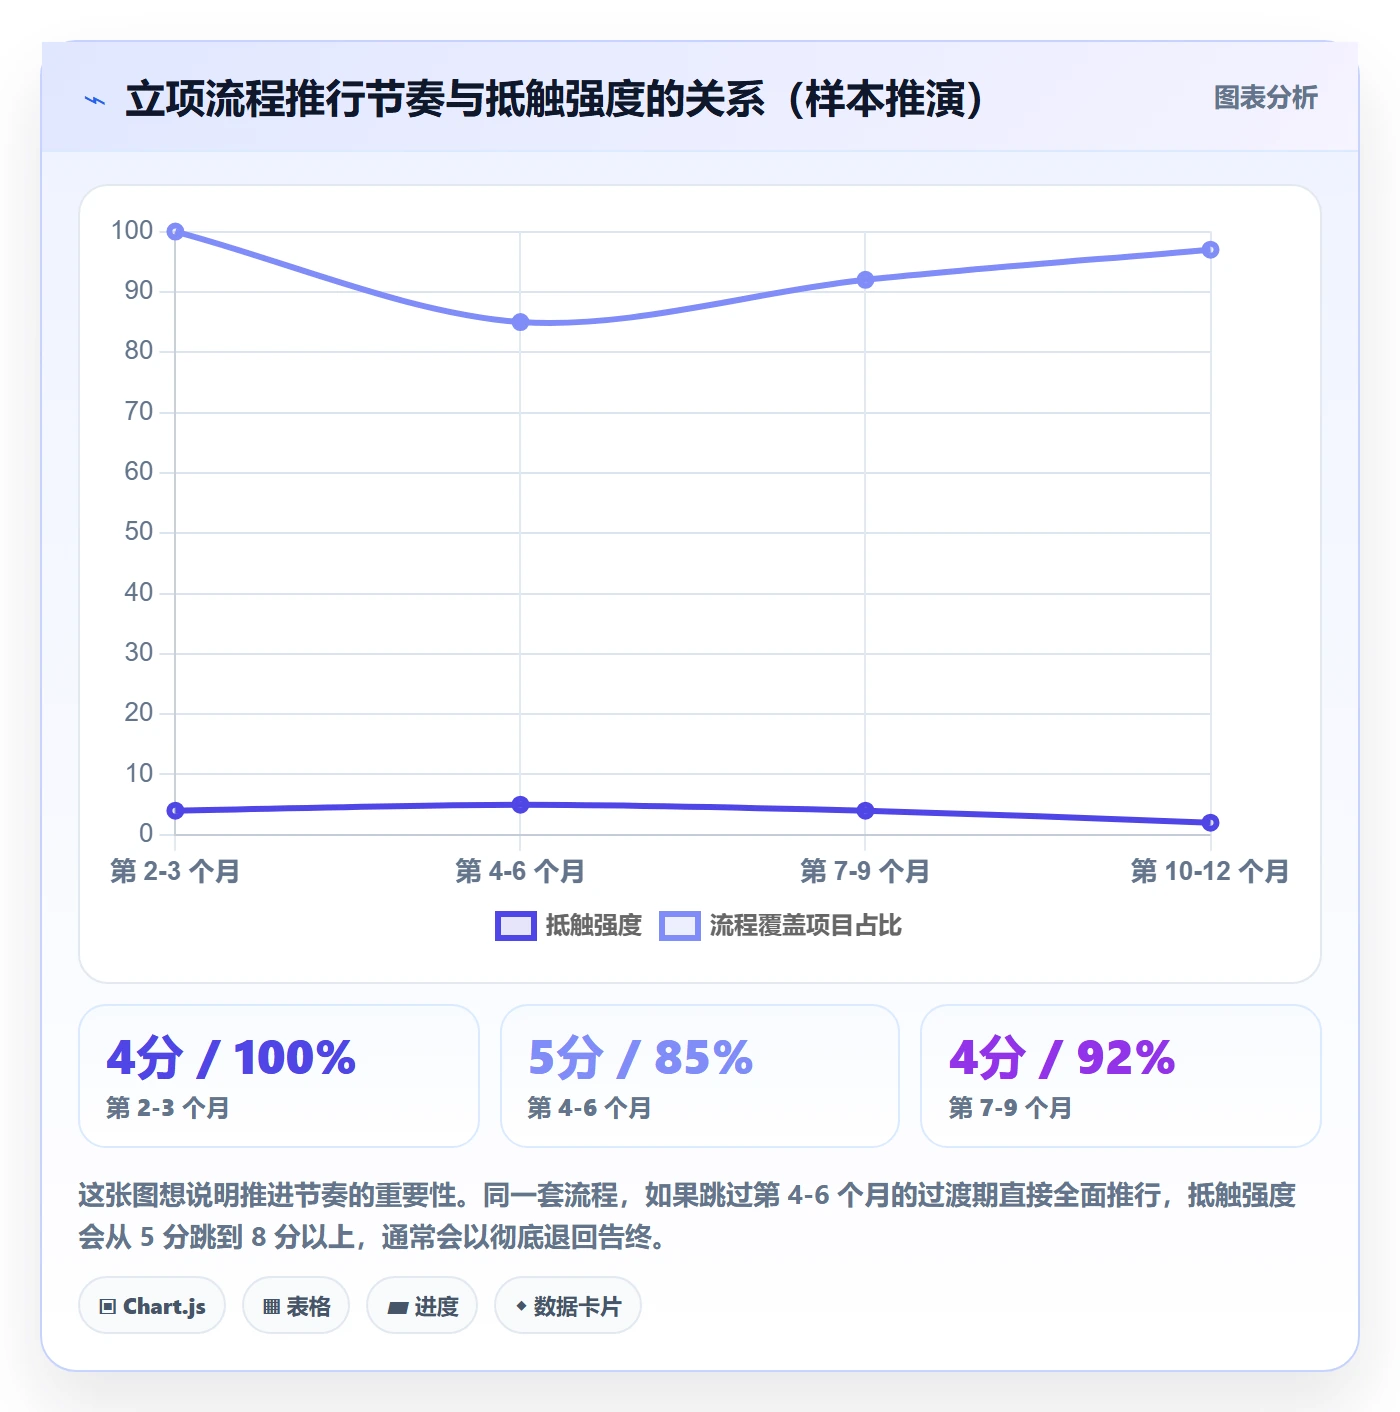The width and height of the screenshot is (1400, 1412).
Task: Click the description paragraph starting 这张图想说明
Action: [x=687, y=1216]
